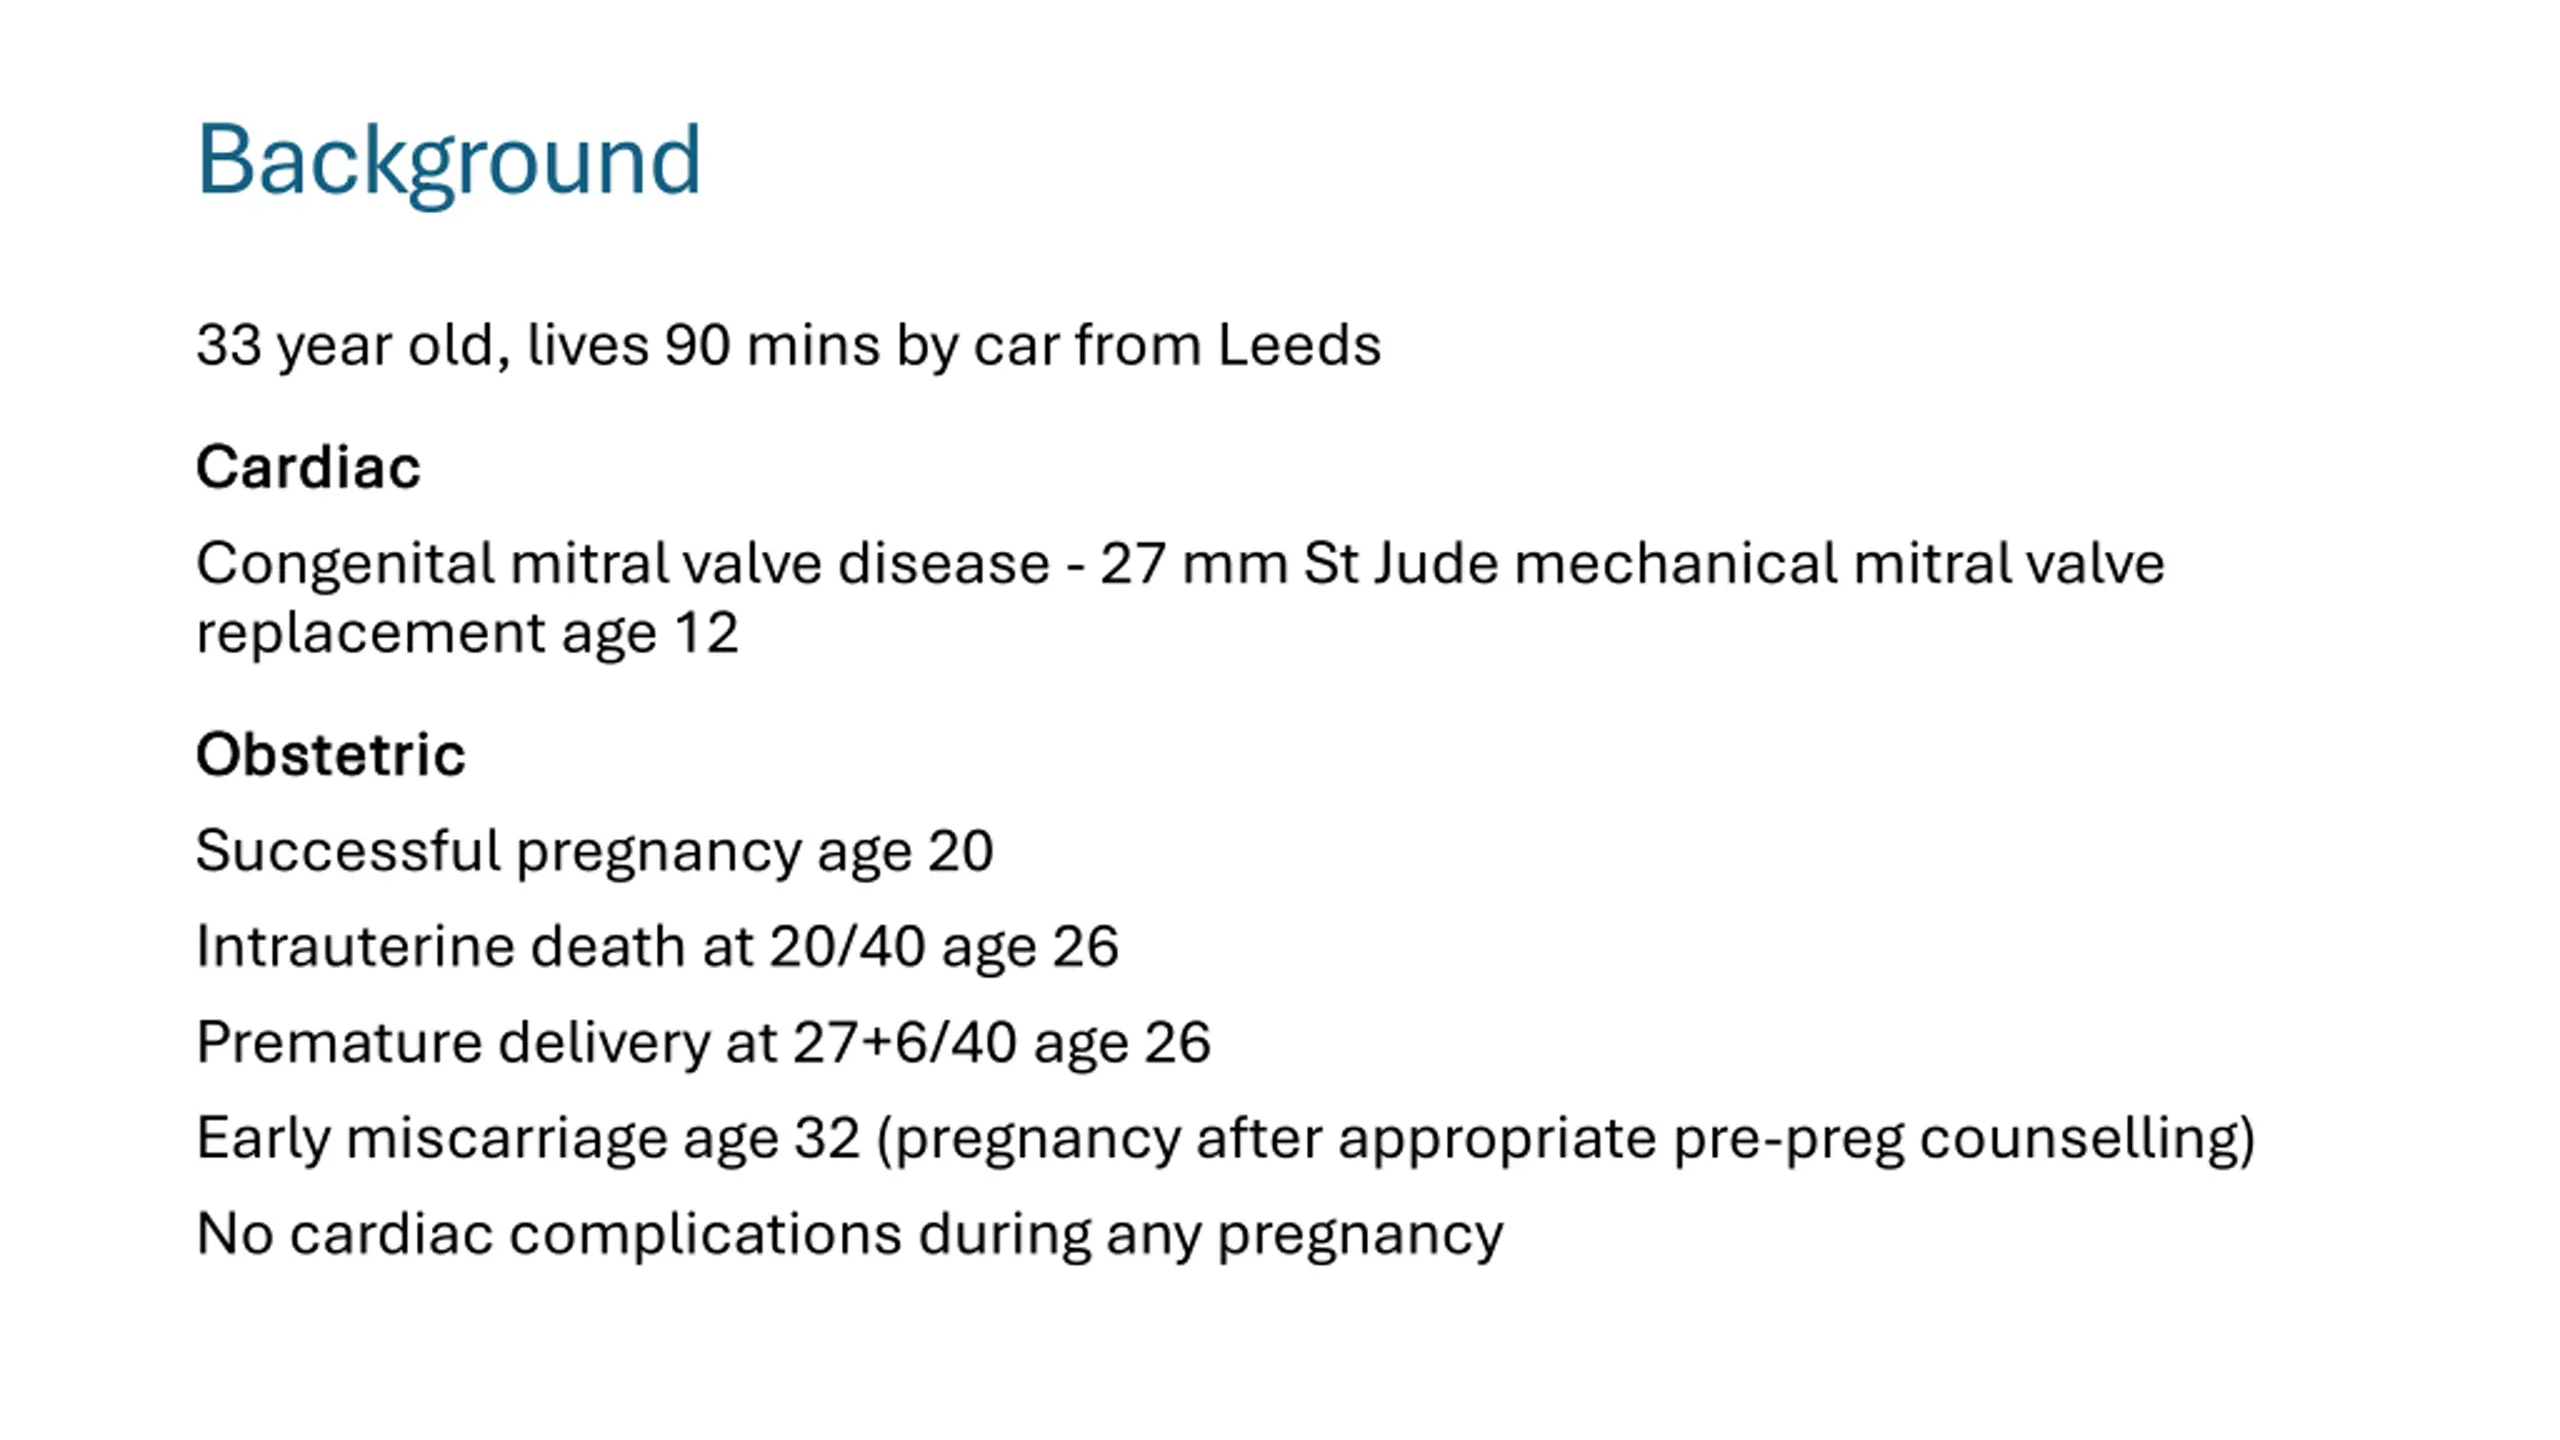2560x1440 pixels.
Task: Click 'St Jude' in cardiac description
Action: point(1401,563)
